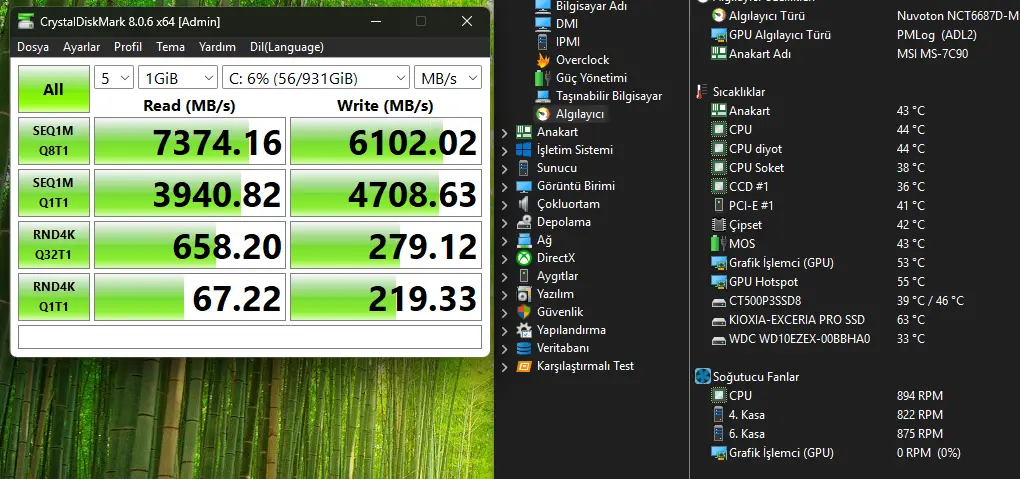Screen dimensions: 1020x479
Task: Open the drive selector showing C: 6%
Action: tap(315, 78)
